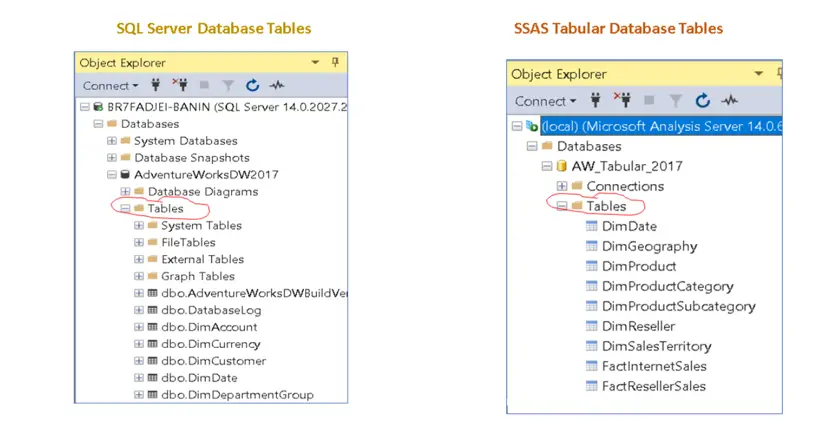Select the DimProductCategory tabular table
Image resolution: width=831 pixels, height=430 pixels.
point(667,286)
